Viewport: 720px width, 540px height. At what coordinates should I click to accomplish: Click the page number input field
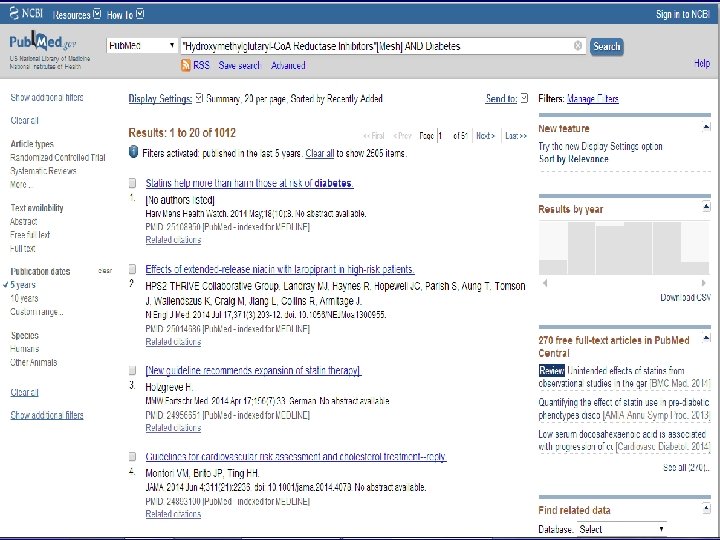(443, 136)
